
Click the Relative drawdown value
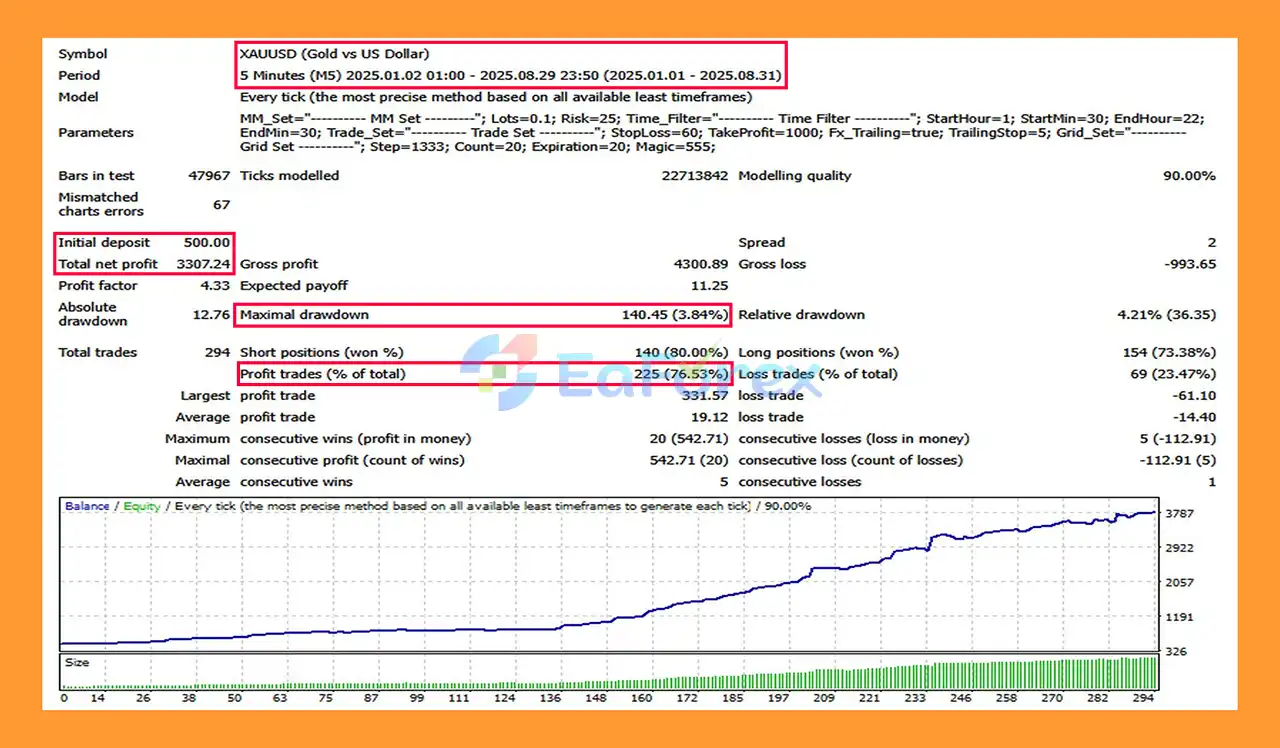coord(1166,315)
